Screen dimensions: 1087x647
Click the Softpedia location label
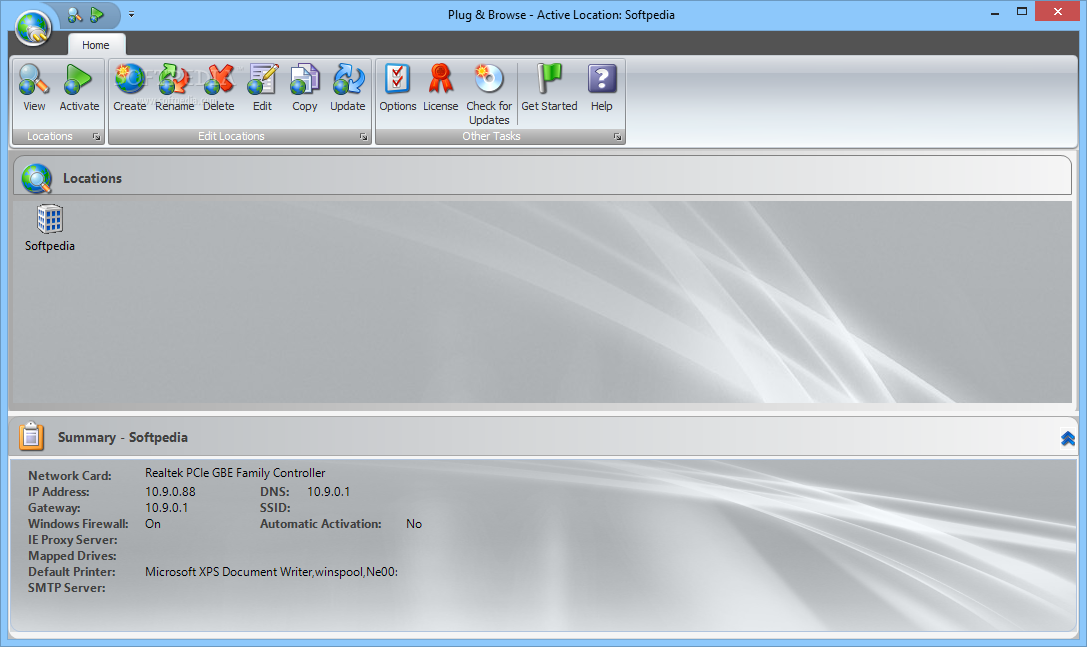click(x=49, y=245)
